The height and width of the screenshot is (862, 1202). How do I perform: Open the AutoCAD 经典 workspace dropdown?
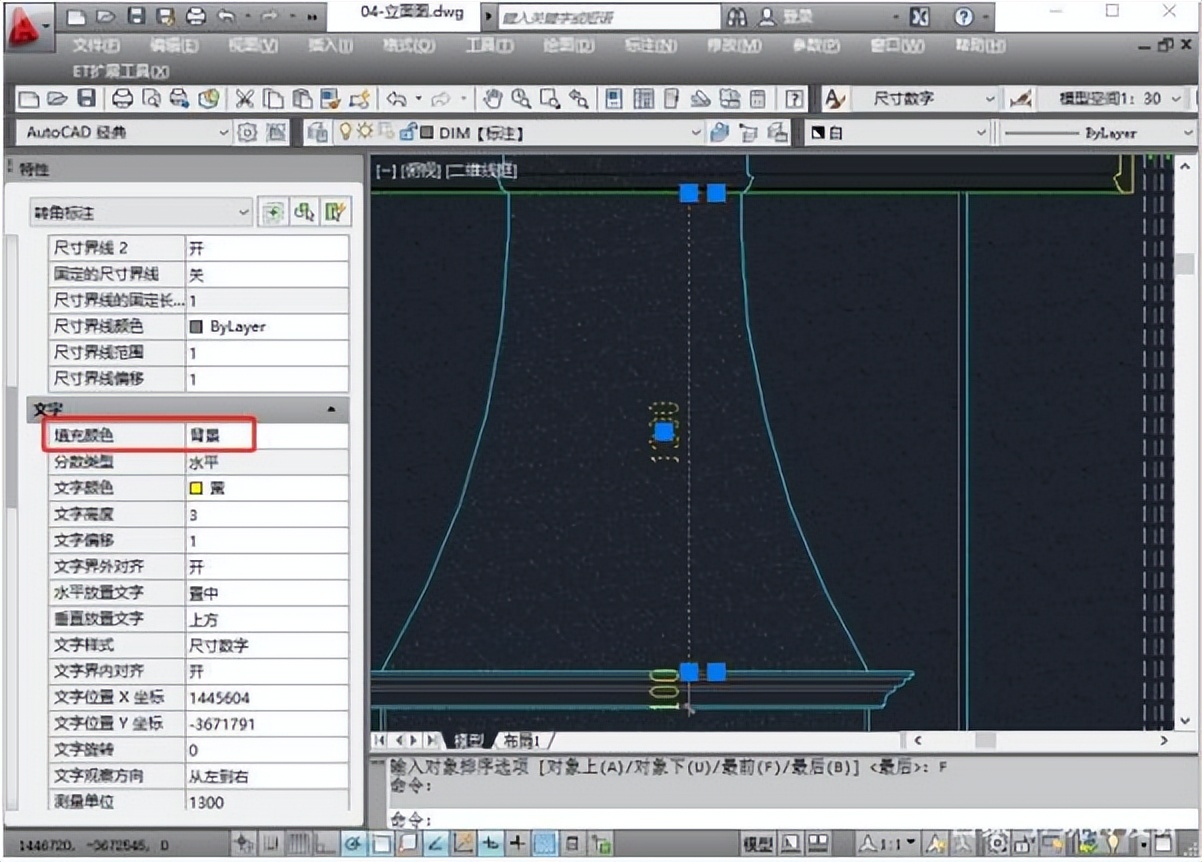pos(223,132)
